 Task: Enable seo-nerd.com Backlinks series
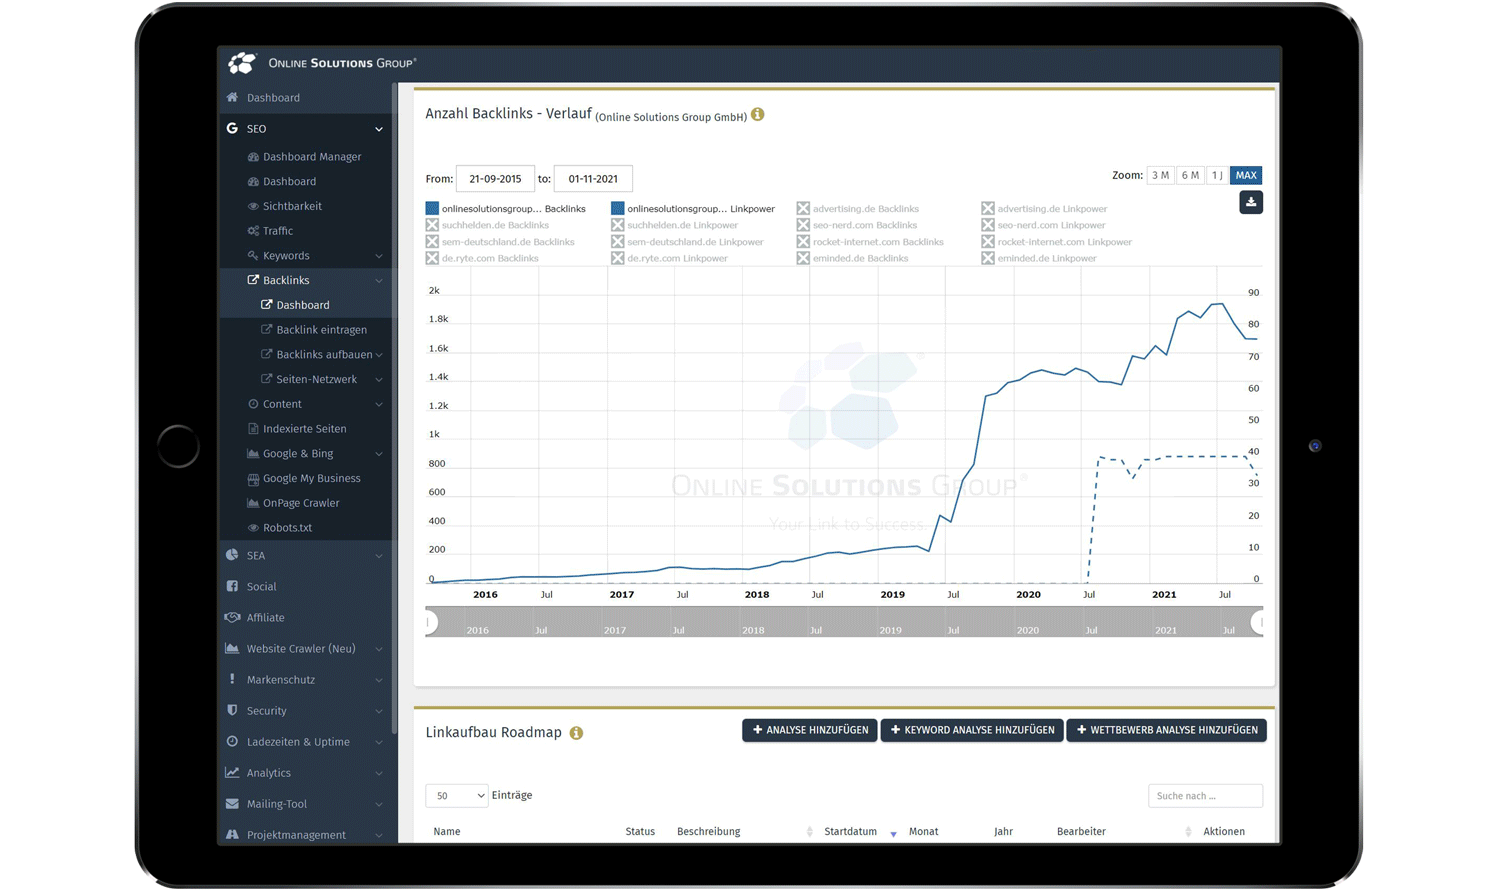857,225
